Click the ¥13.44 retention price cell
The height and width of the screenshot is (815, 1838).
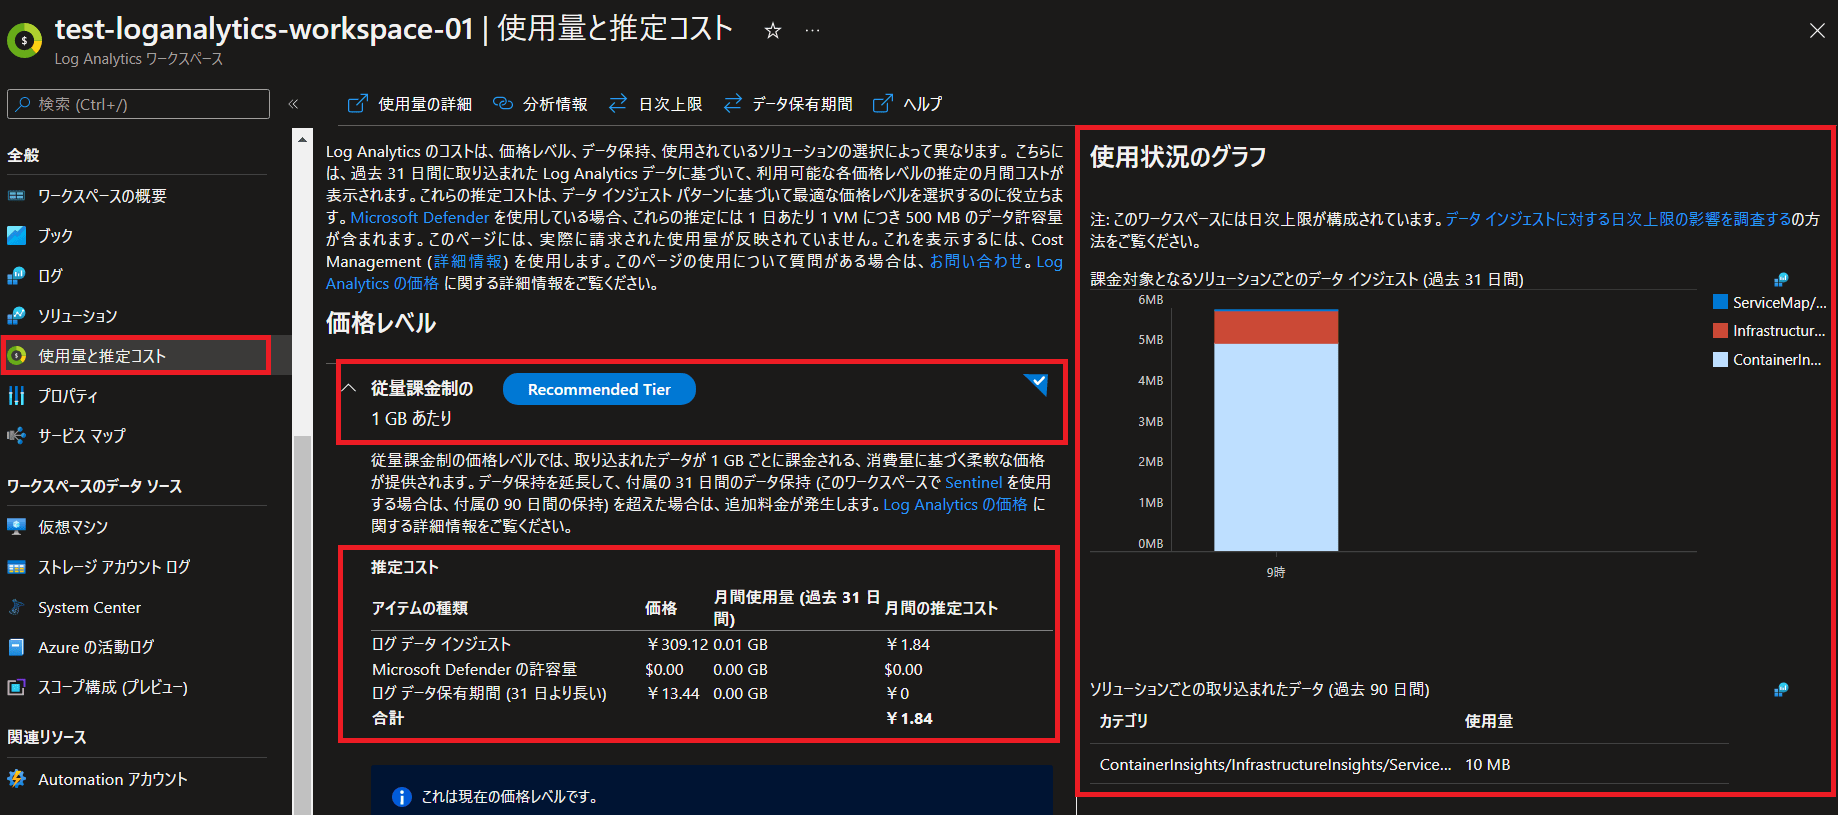673,693
